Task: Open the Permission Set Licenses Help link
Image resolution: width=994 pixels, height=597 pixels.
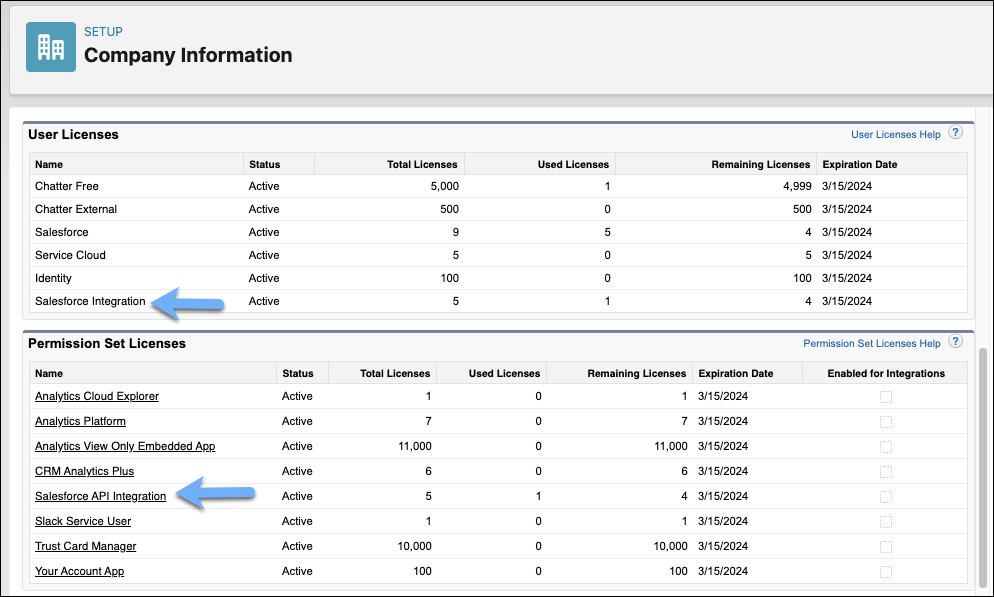Action: pyautogui.click(x=871, y=343)
